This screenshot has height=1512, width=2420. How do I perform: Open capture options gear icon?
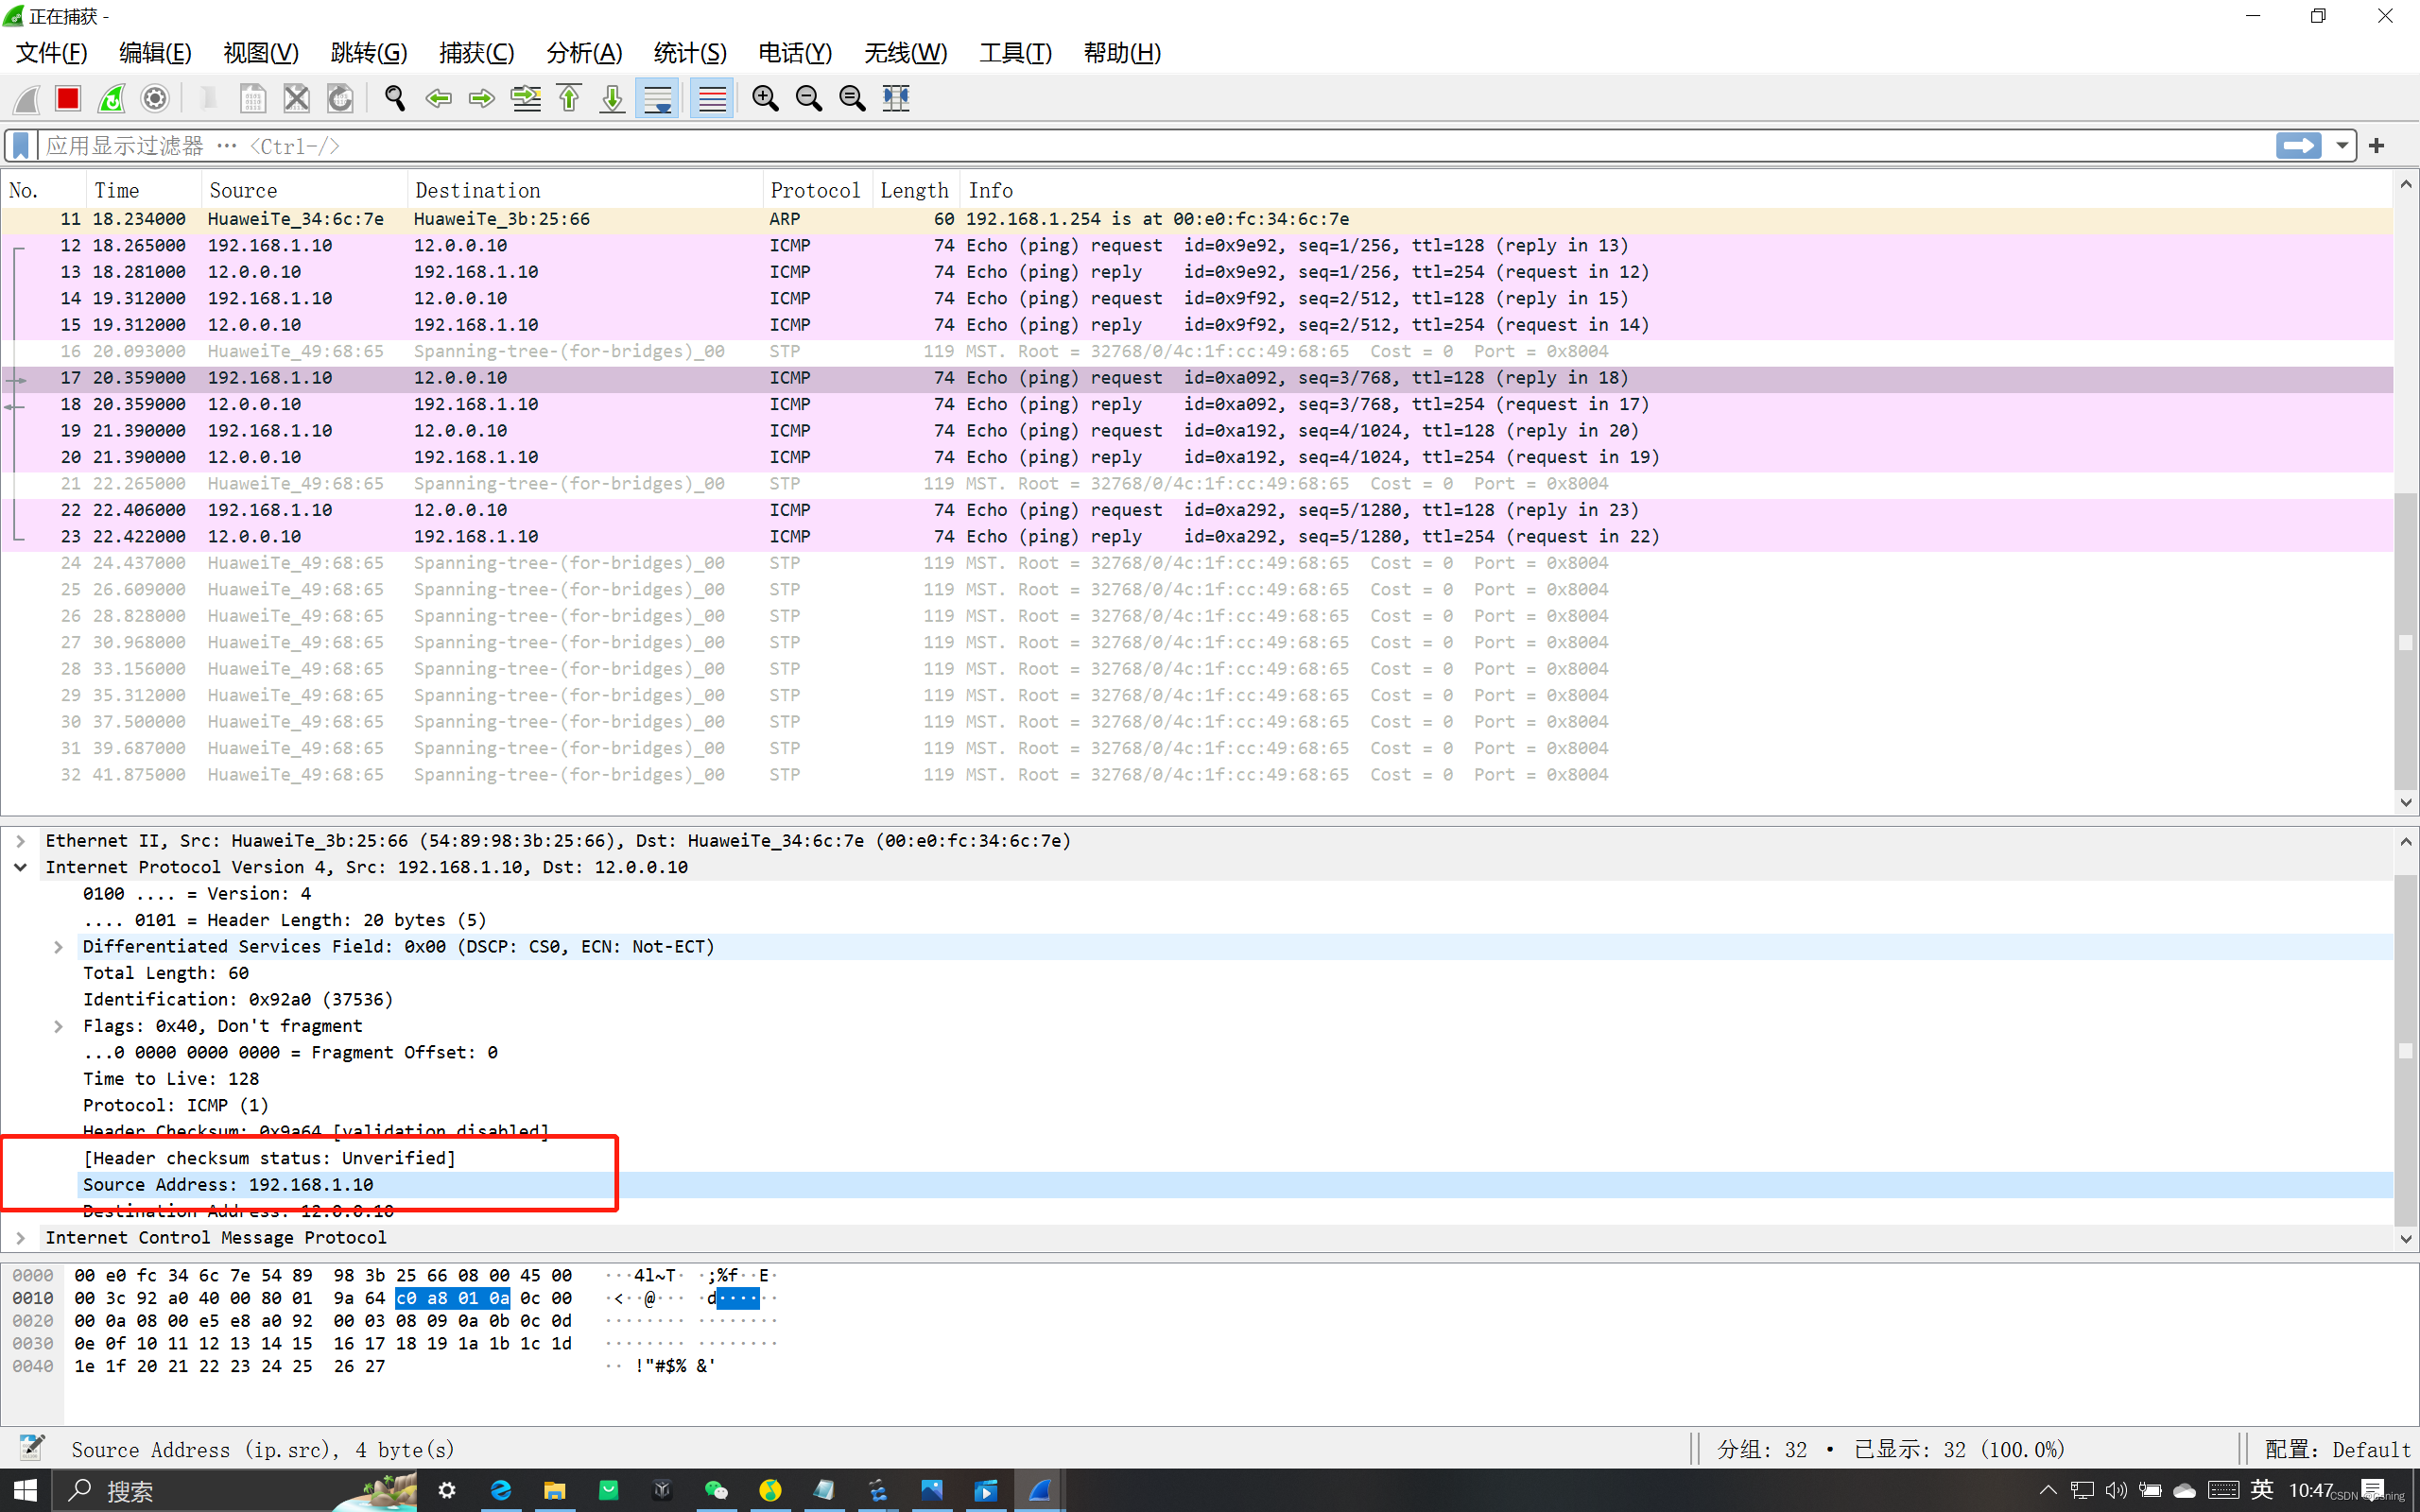(155, 98)
